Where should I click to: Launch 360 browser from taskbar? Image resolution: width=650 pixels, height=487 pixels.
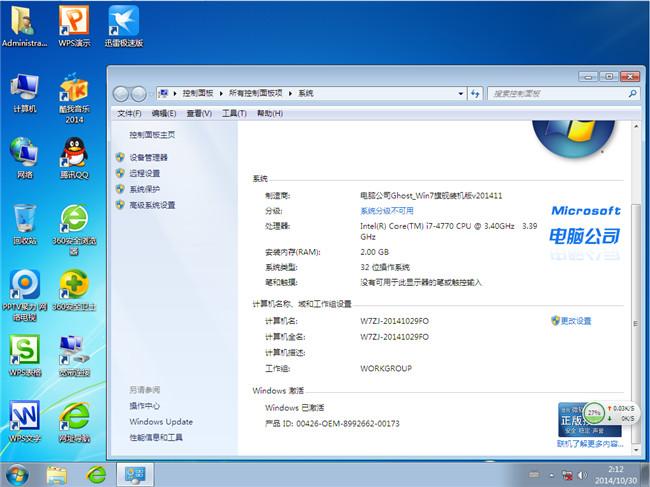click(x=96, y=475)
